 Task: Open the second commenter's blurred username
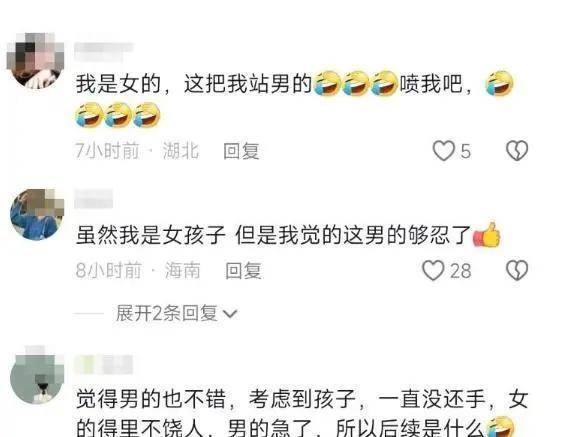tap(94, 199)
